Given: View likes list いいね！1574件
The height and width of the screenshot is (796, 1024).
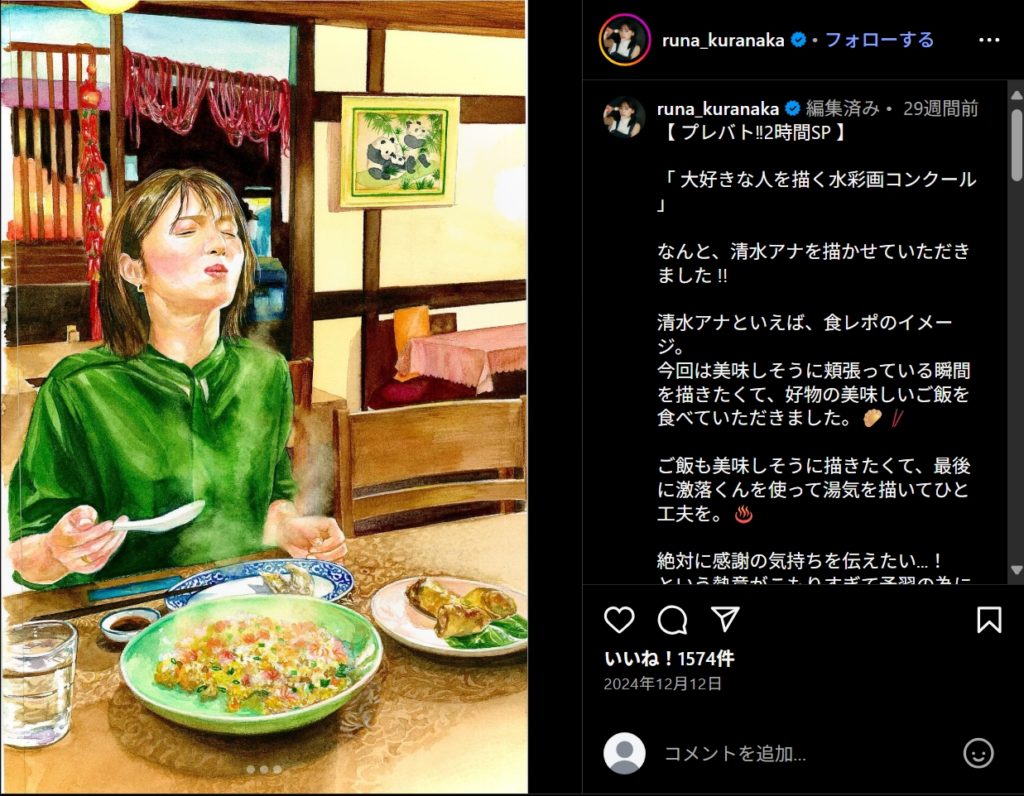Looking at the screenshot, I should coord(669,659).
